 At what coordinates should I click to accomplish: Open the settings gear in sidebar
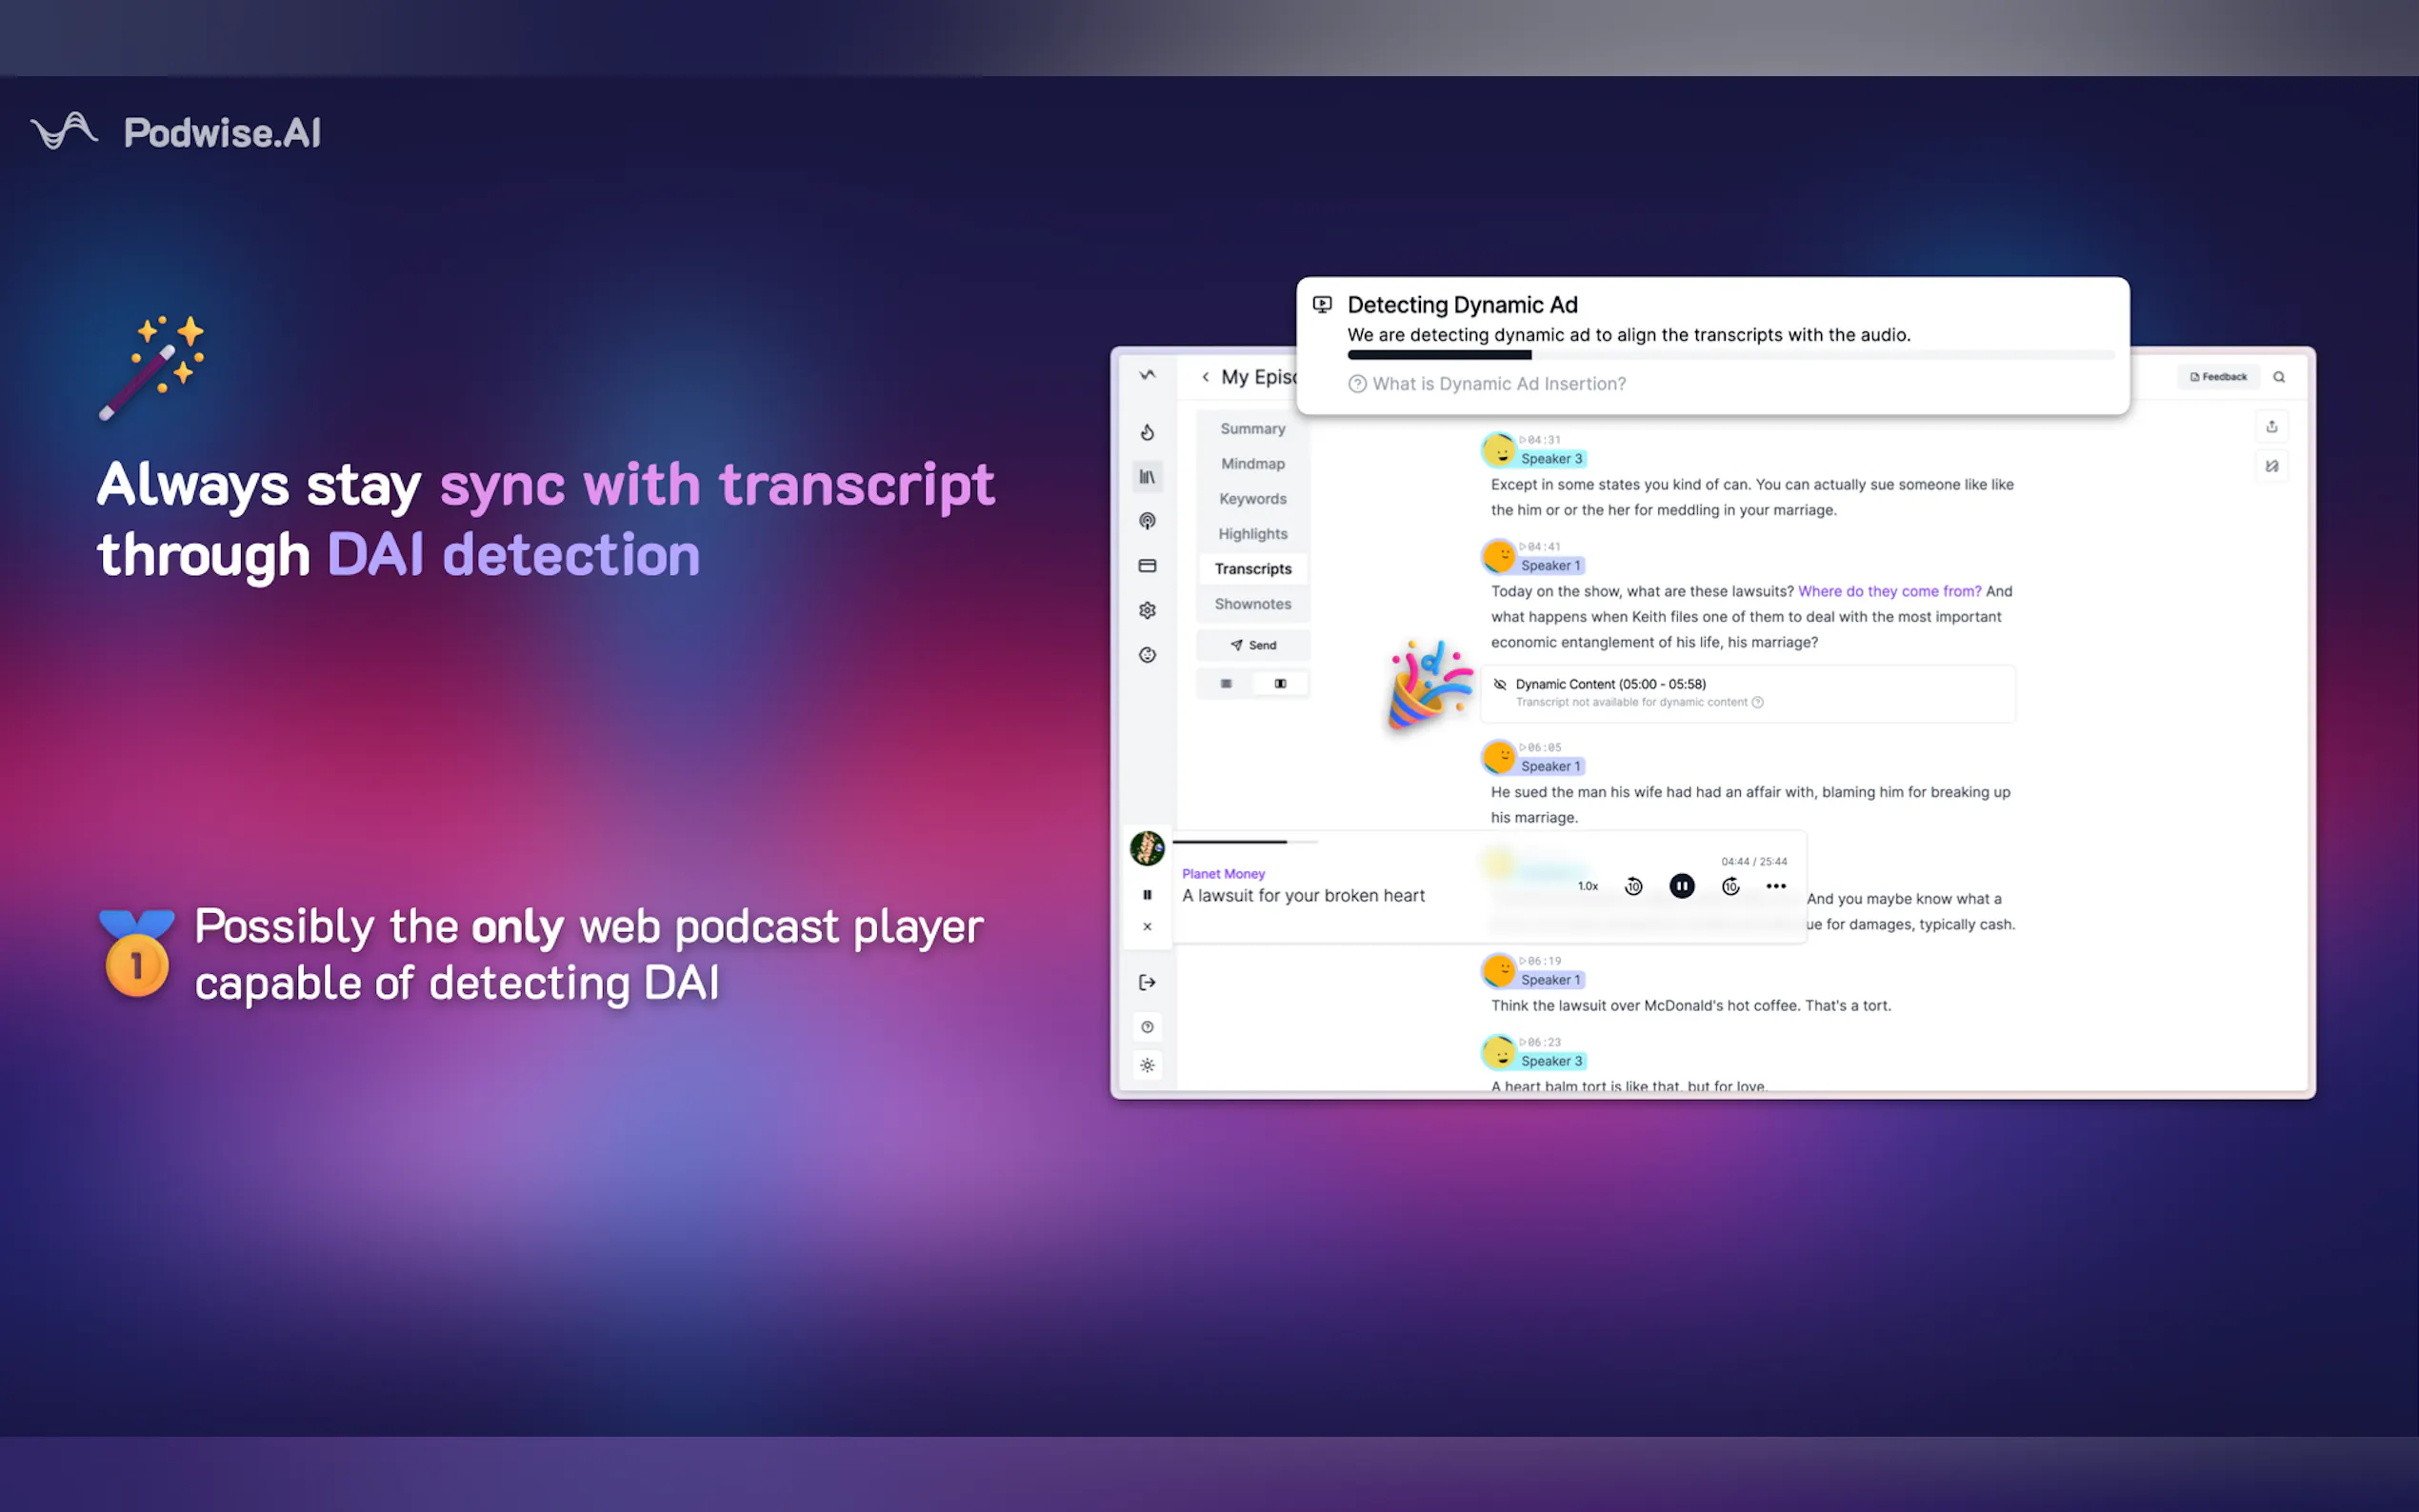(1147, 610)
